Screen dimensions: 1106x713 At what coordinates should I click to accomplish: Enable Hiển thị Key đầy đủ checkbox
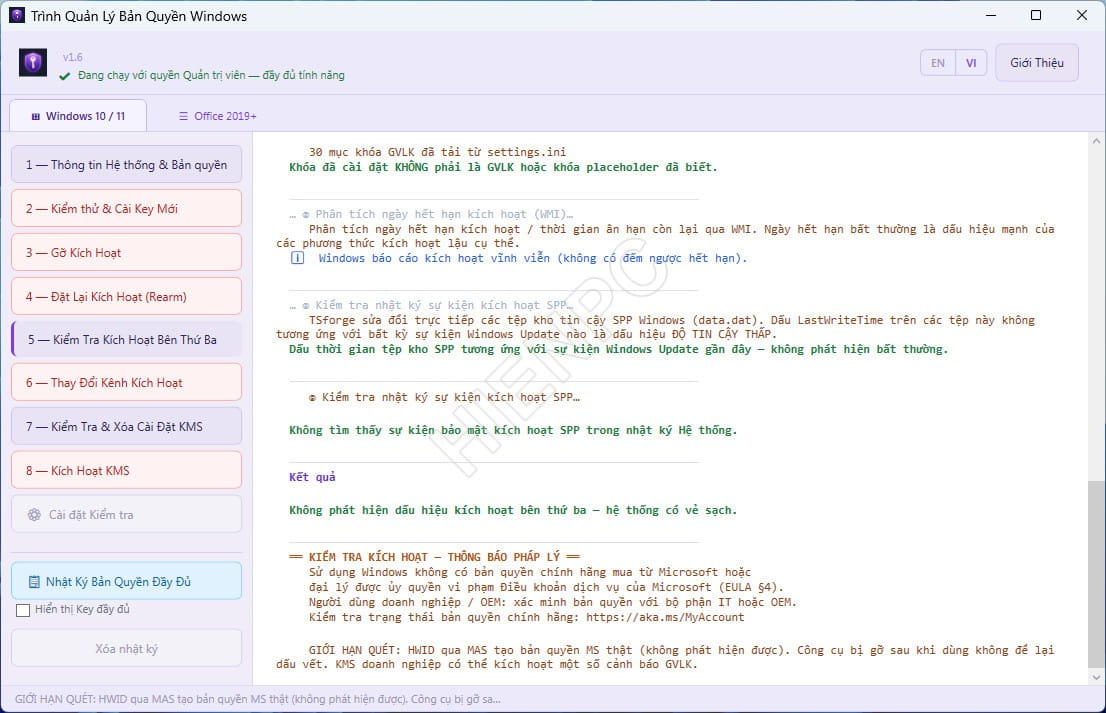[x=23, y=610]
